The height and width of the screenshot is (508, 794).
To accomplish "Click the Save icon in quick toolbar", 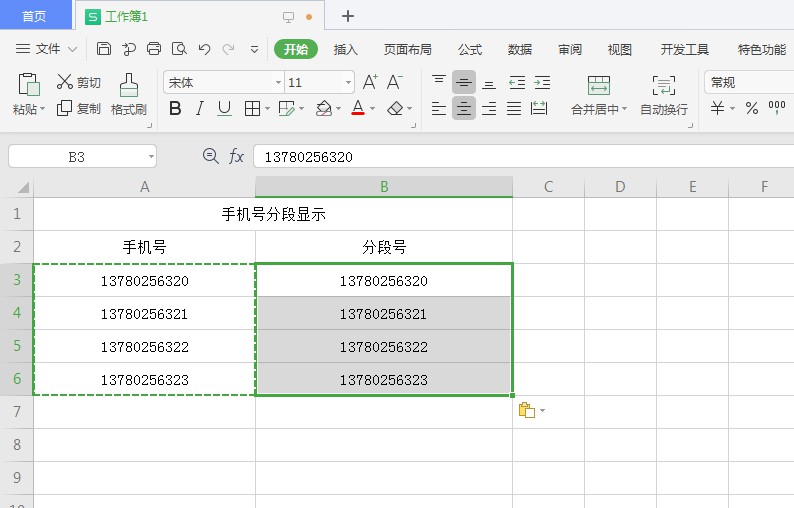I will [104, 49].
